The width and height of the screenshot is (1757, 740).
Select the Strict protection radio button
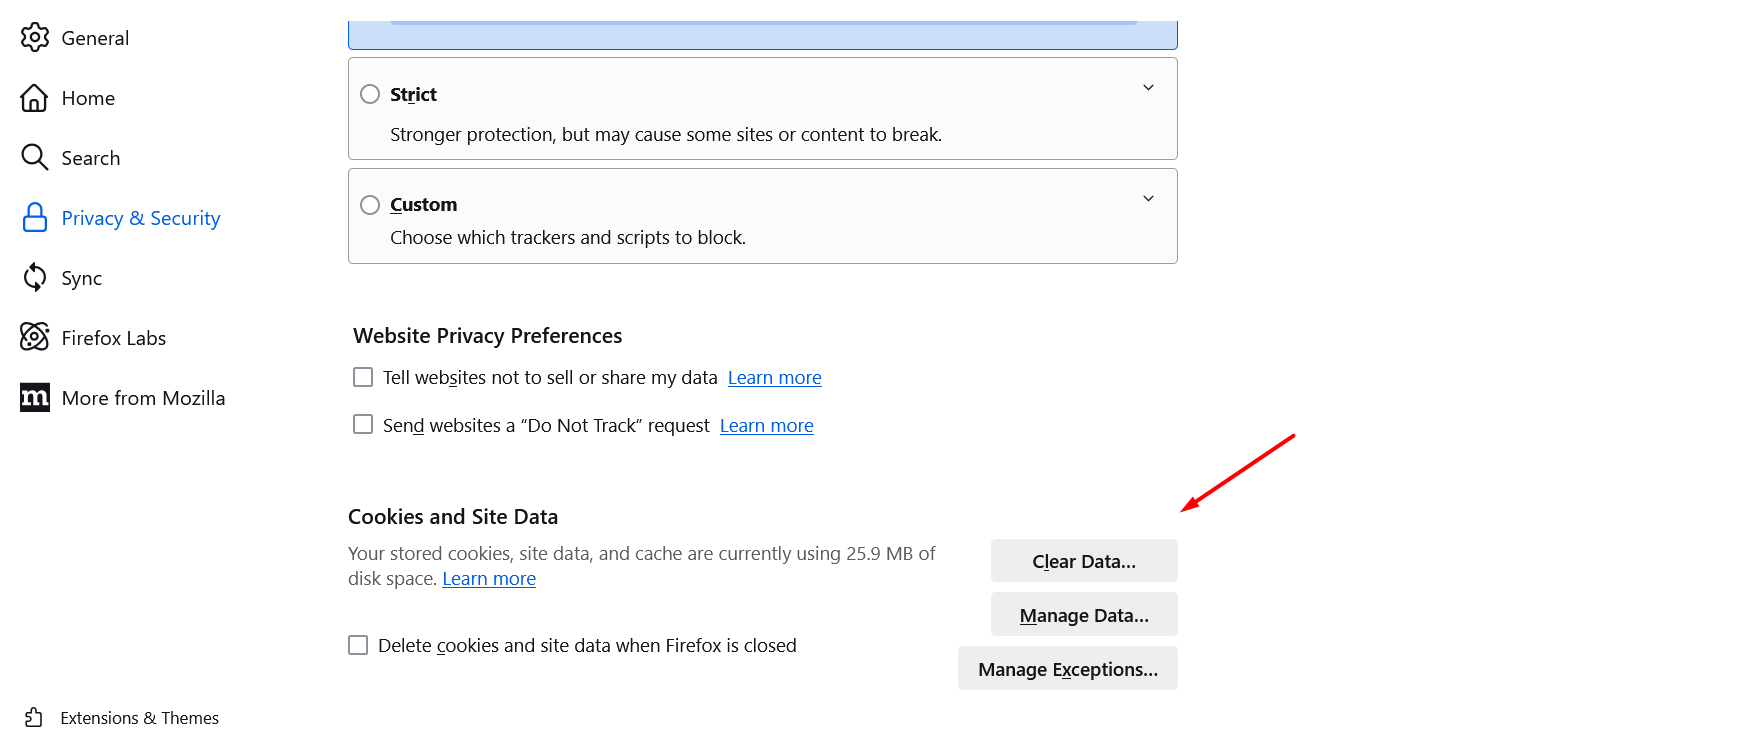[x=369, y=93]
